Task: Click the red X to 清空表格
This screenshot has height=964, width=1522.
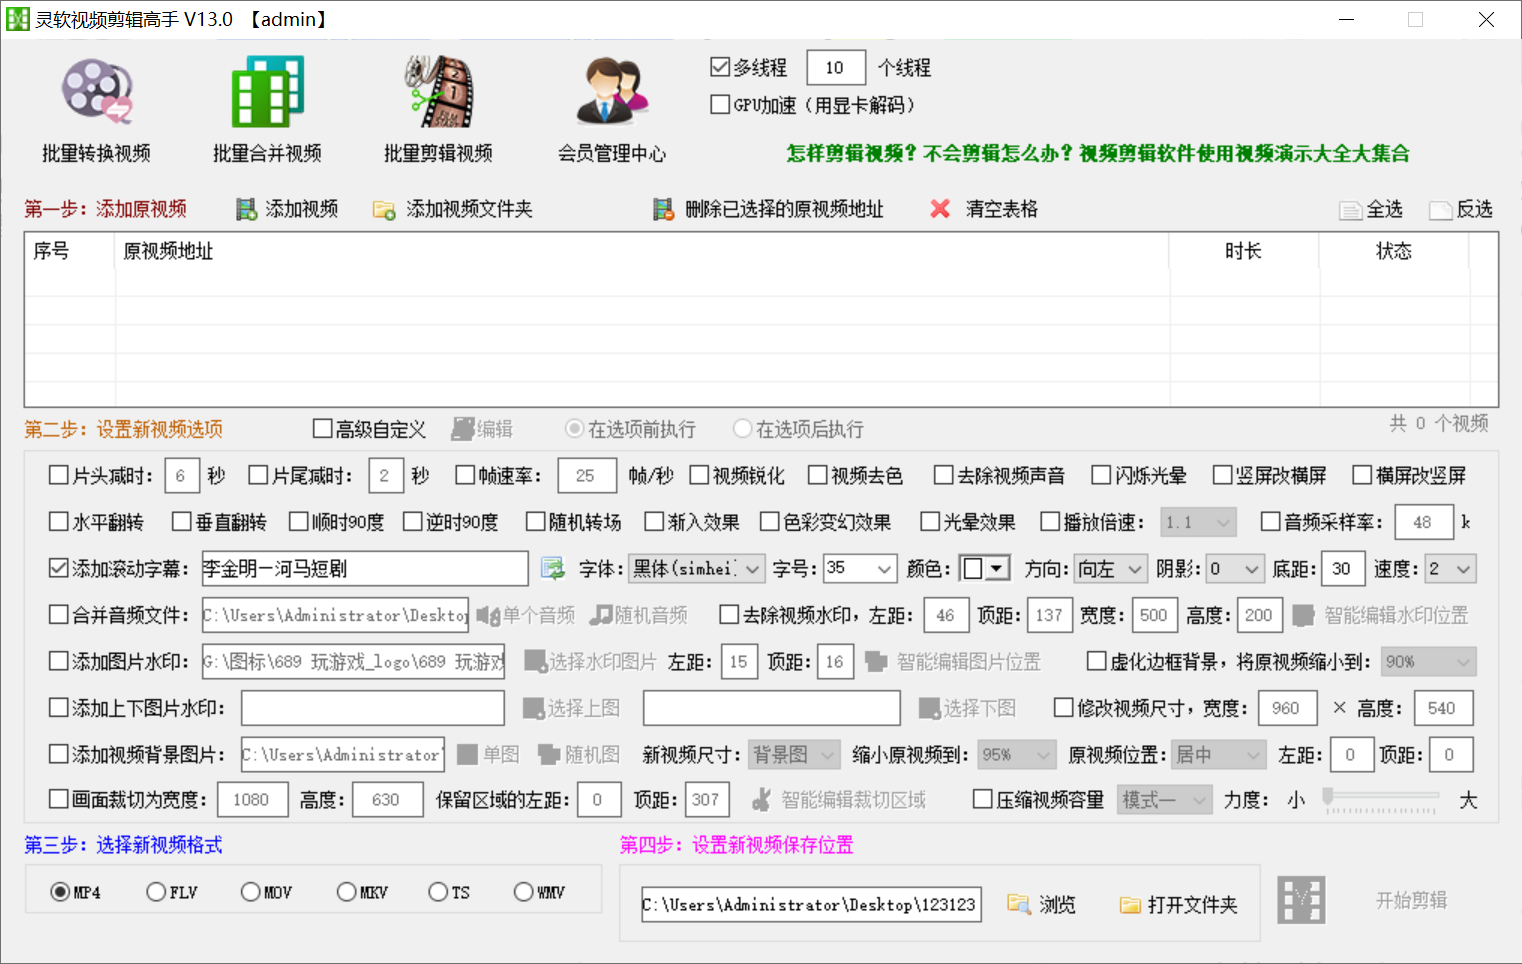Action: click(x=939, y=209)
